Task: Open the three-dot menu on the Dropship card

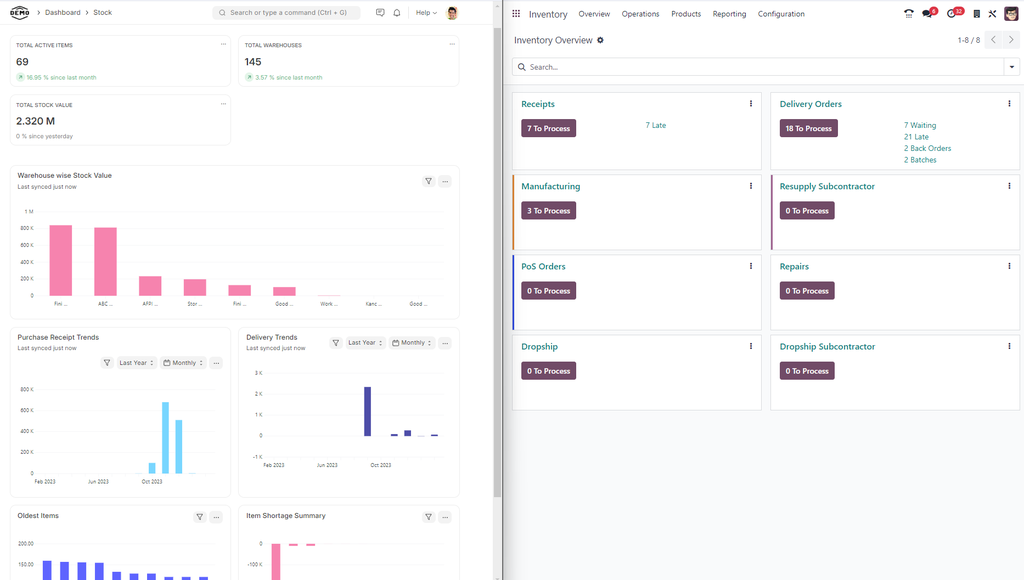Action: [x=751, y=347]
